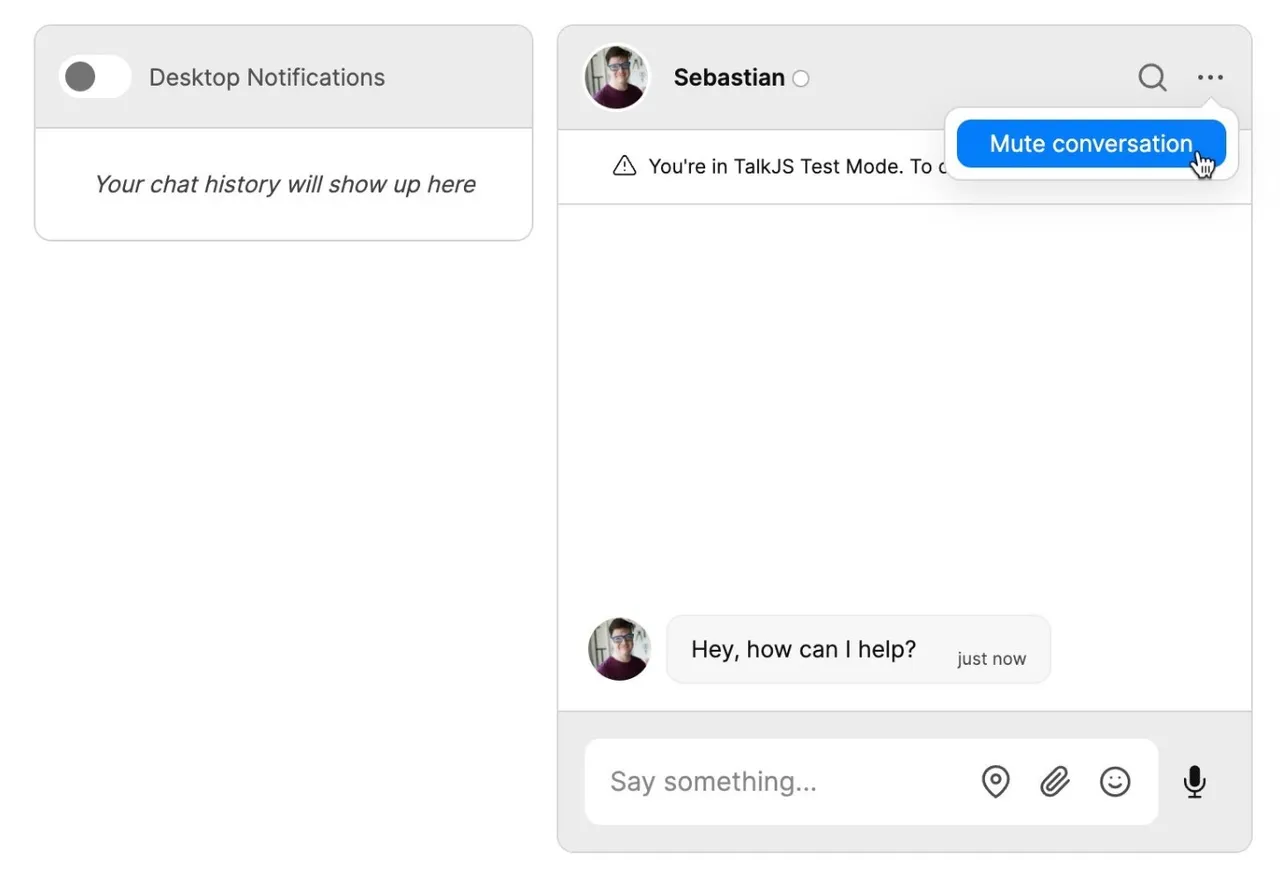Attach a file with the paperclip icon

[x=1054, y=782]
